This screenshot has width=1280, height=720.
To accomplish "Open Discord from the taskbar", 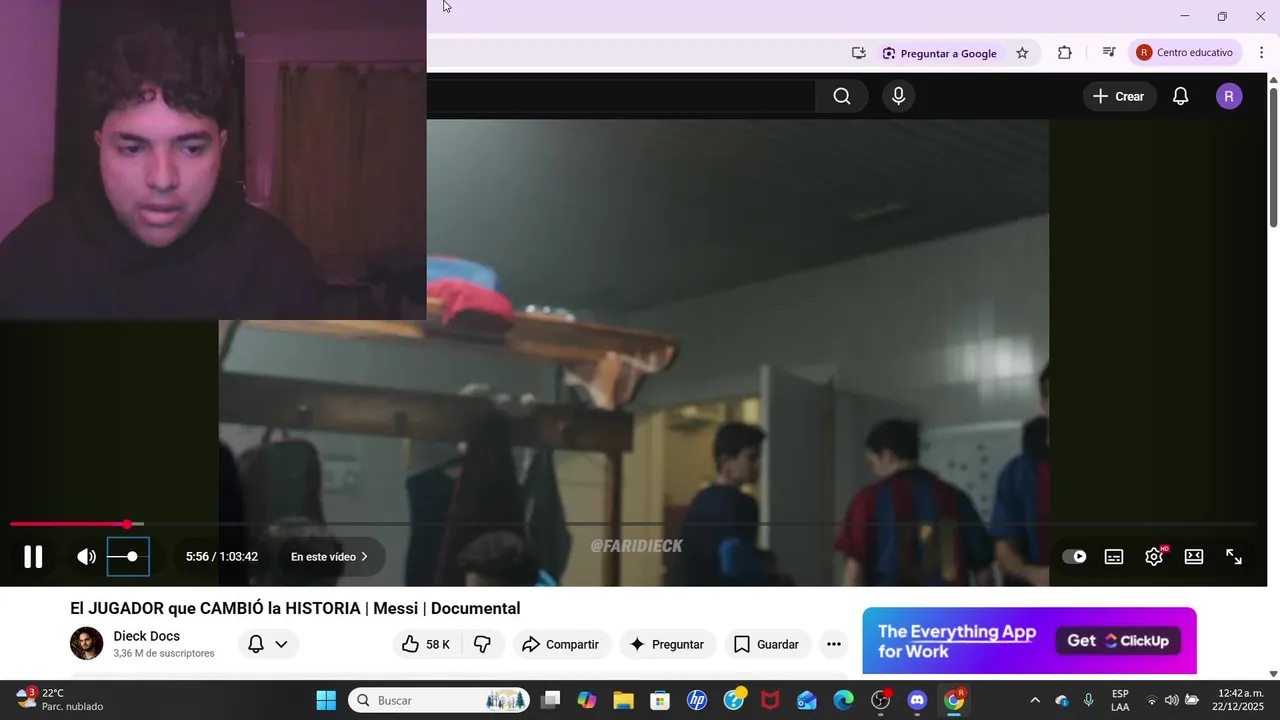I will pos(917,700).
